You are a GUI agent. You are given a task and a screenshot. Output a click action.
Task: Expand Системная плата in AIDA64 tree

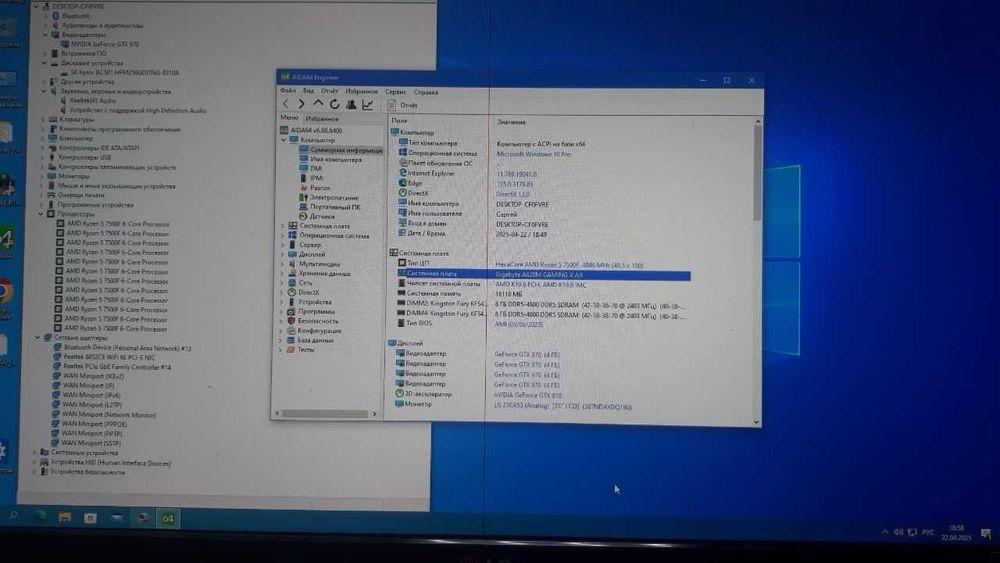pyautogui.click(x=283, y=226)
